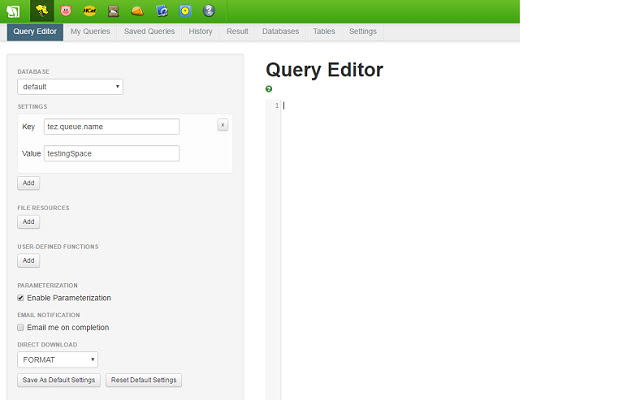640x400 pixels.
Task: Launch the Pig editor icon
Action: point(66,11)
